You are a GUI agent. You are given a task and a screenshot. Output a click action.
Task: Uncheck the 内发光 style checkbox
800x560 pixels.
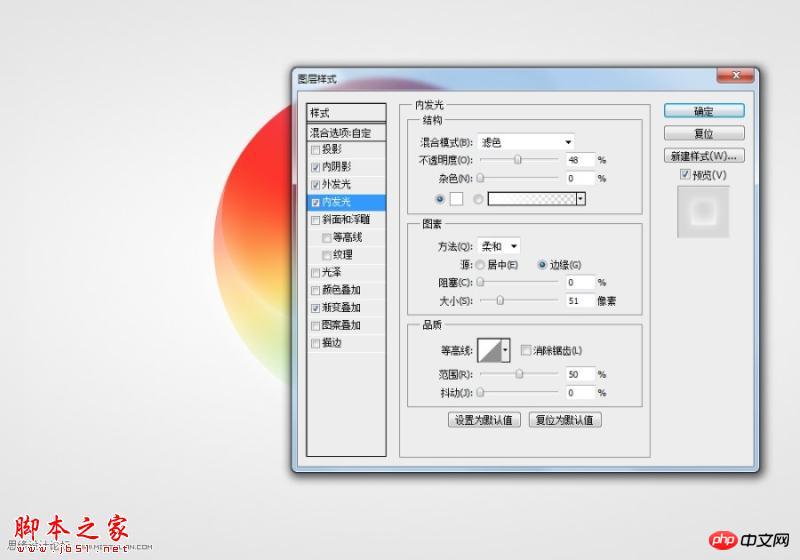[x=315, y=202]
